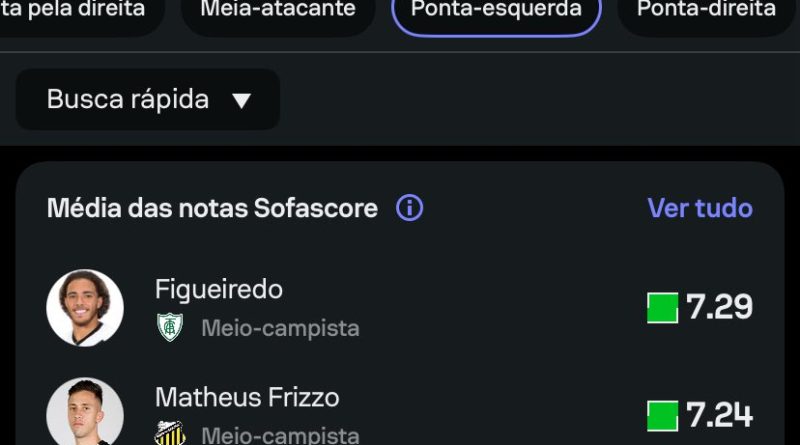Viewport: 800px width, 445px height.
Task: Open Matheus Frizzo's player name
Action: tap(247, 397)
